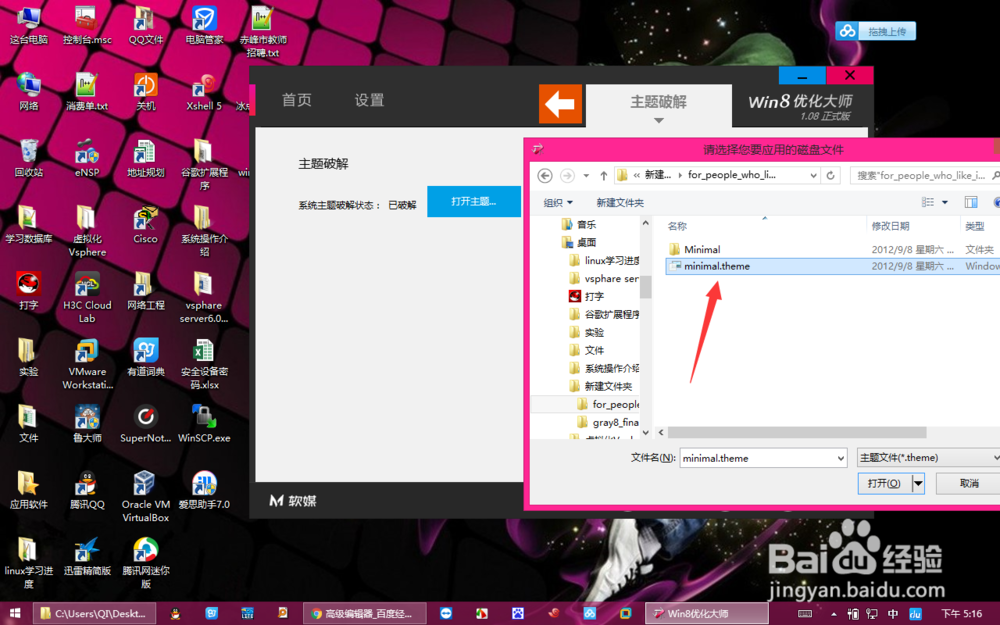Click the 拖拽上传 upload control
This screenshot has width=1000, height=625.
[x=875, y=30]
